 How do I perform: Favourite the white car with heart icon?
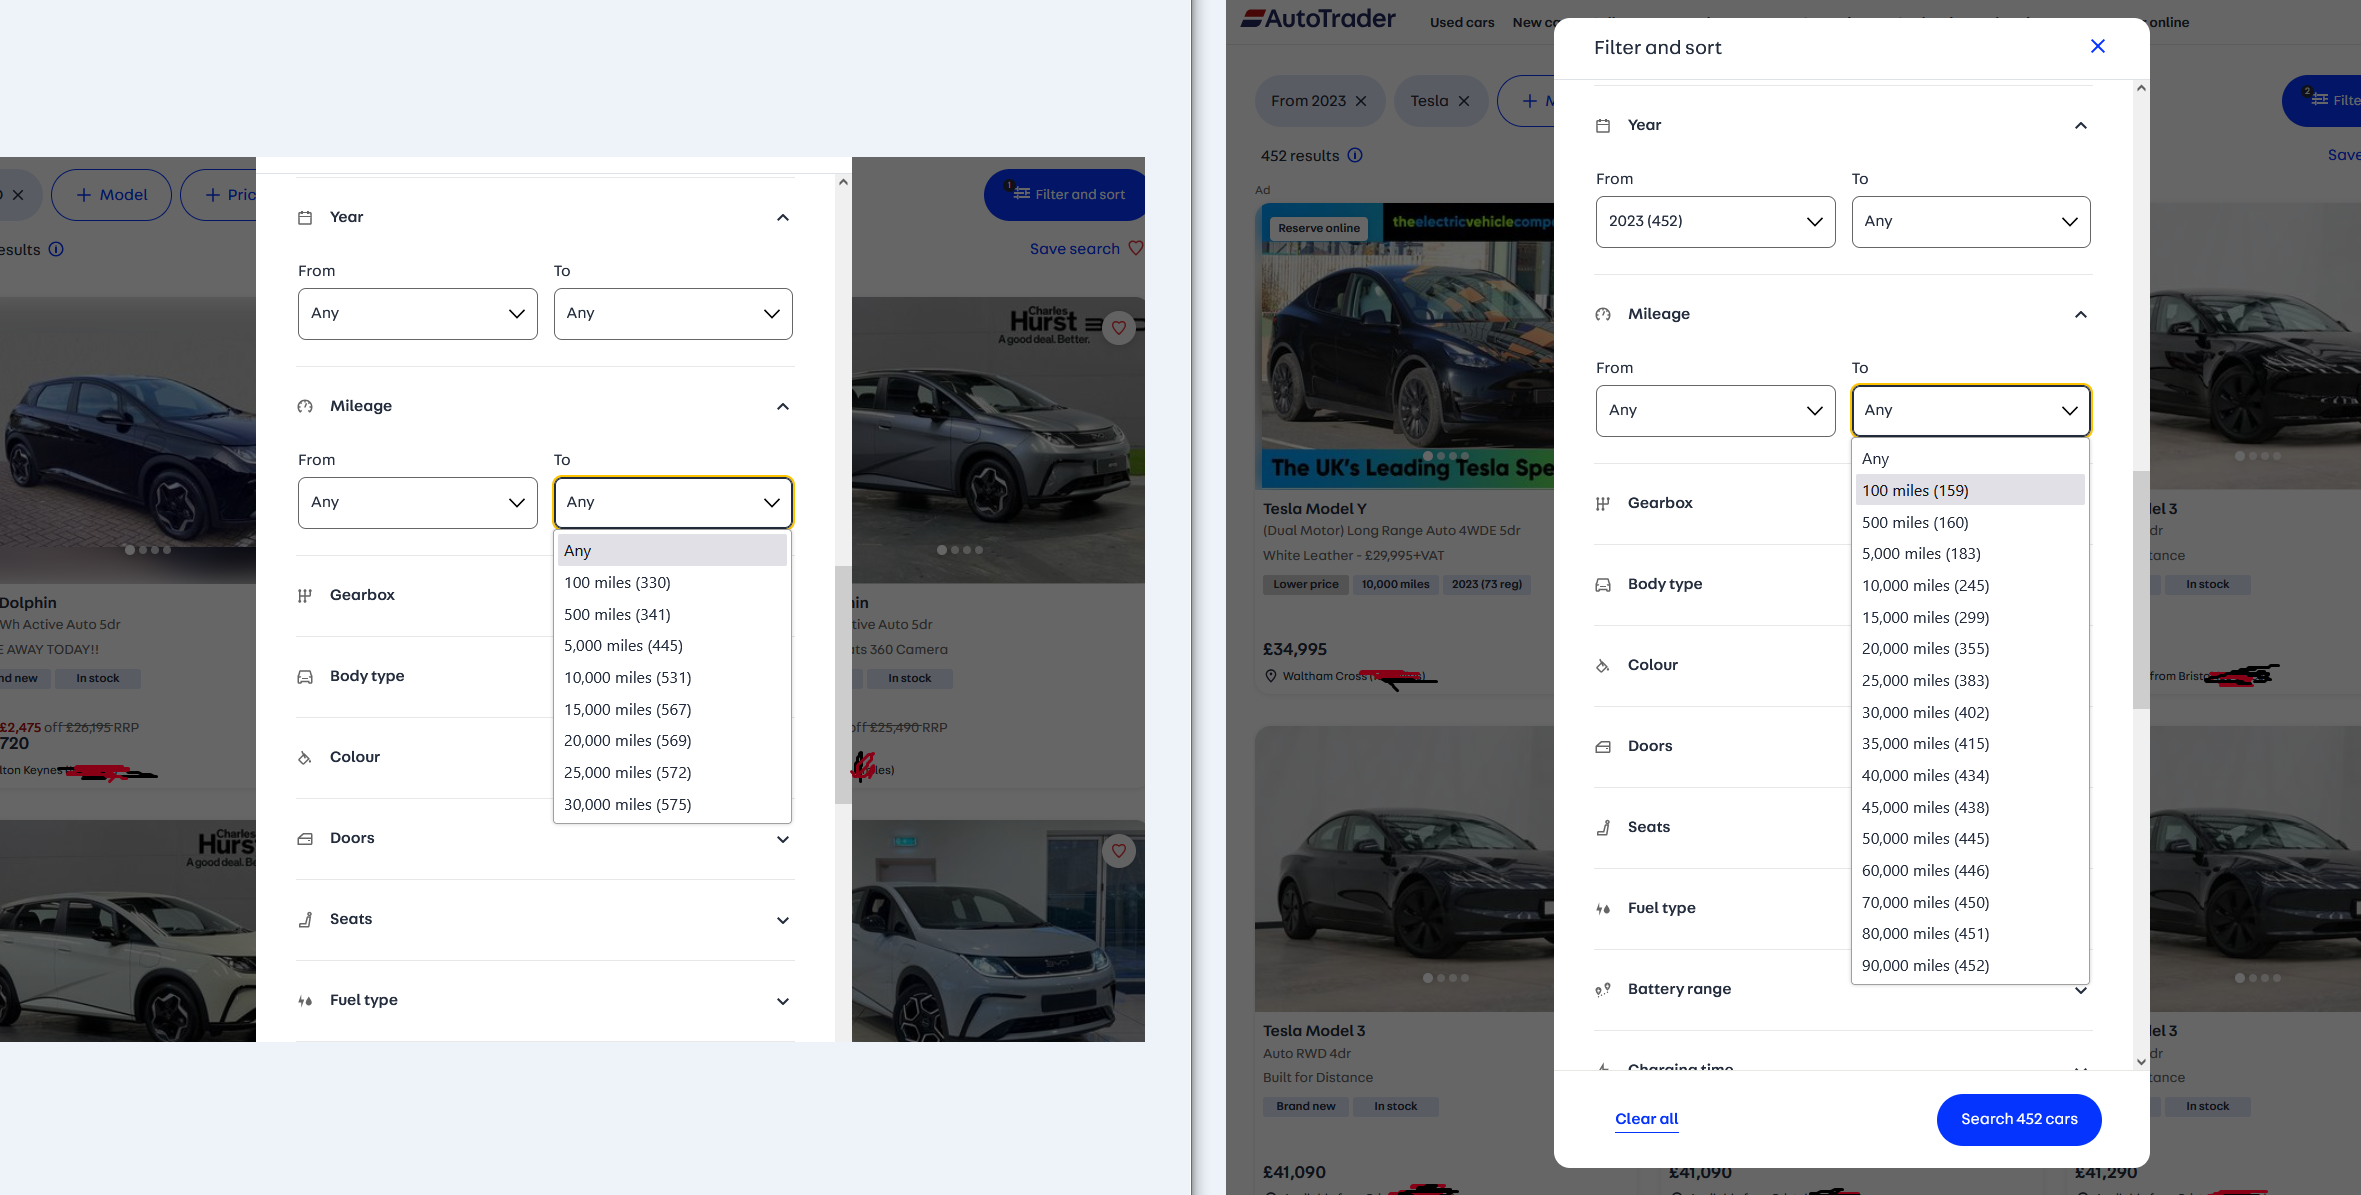coord(1119,851)
